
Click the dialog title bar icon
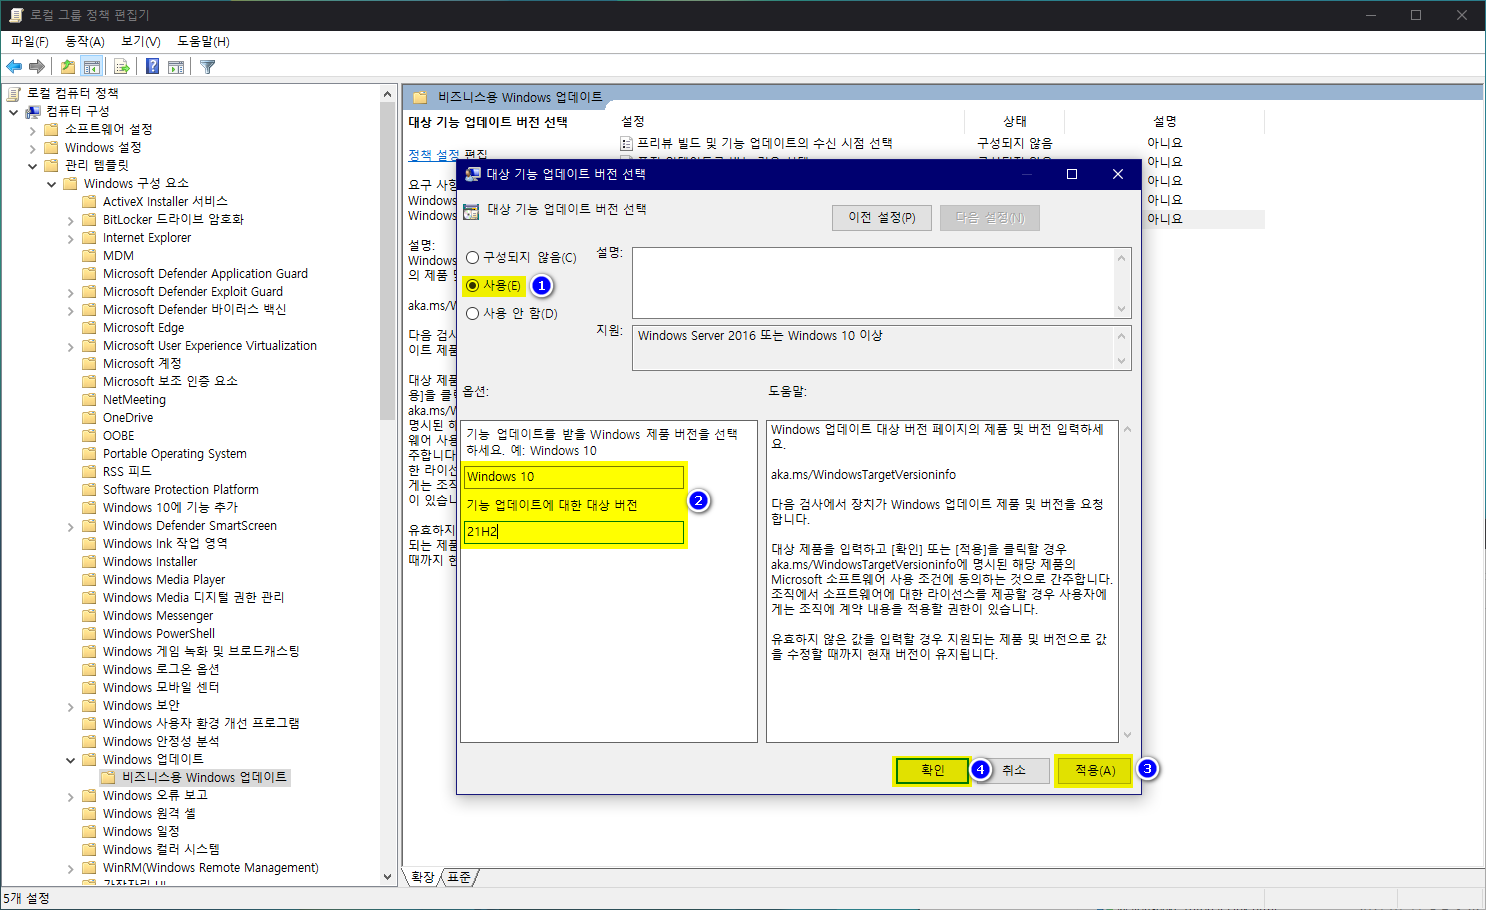[x=473, y=174]
